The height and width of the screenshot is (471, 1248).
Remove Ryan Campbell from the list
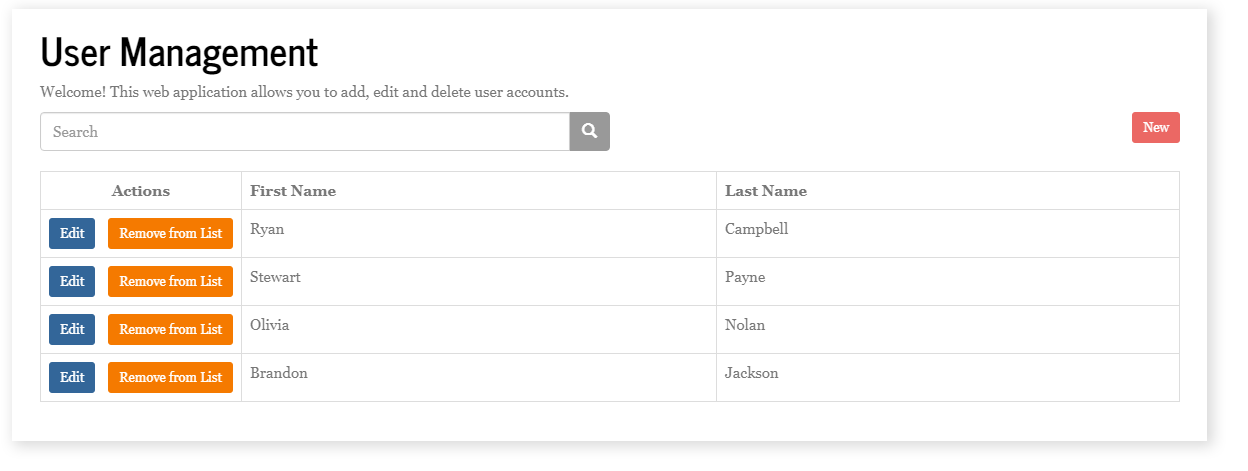(170, 233)
